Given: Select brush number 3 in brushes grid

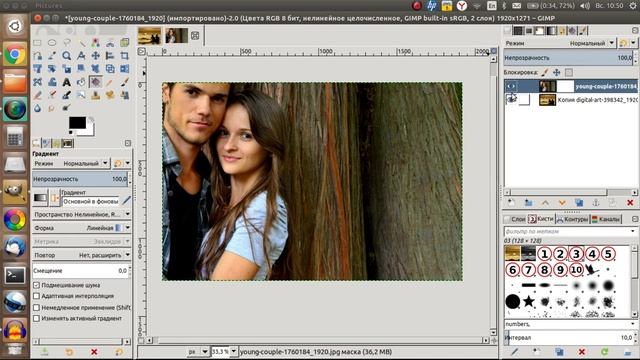Looking at the screenshot, I should (576, 254).
